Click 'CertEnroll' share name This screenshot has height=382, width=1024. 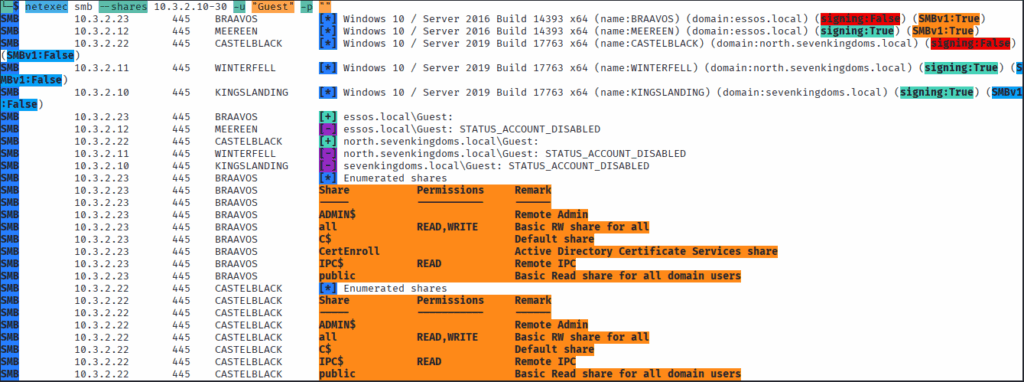click(x=349, y=251)
